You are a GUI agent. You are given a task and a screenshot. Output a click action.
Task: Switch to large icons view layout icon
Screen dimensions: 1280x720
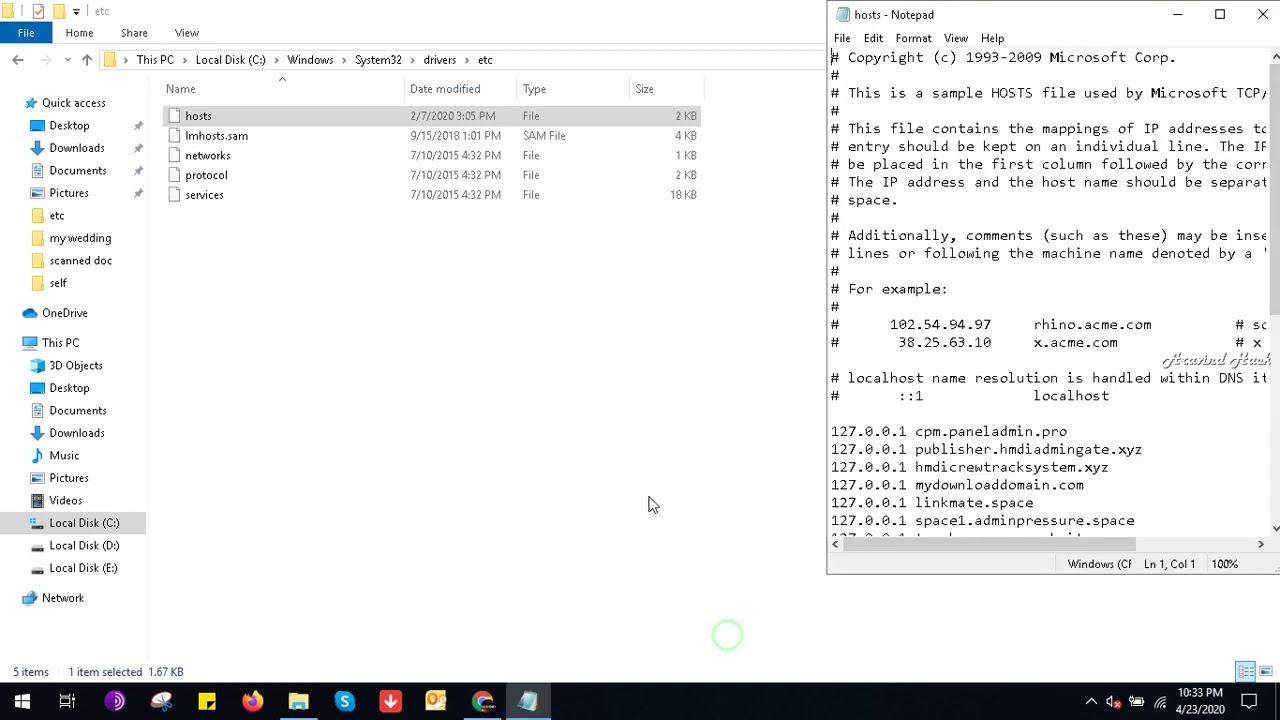pos(1265,671)
